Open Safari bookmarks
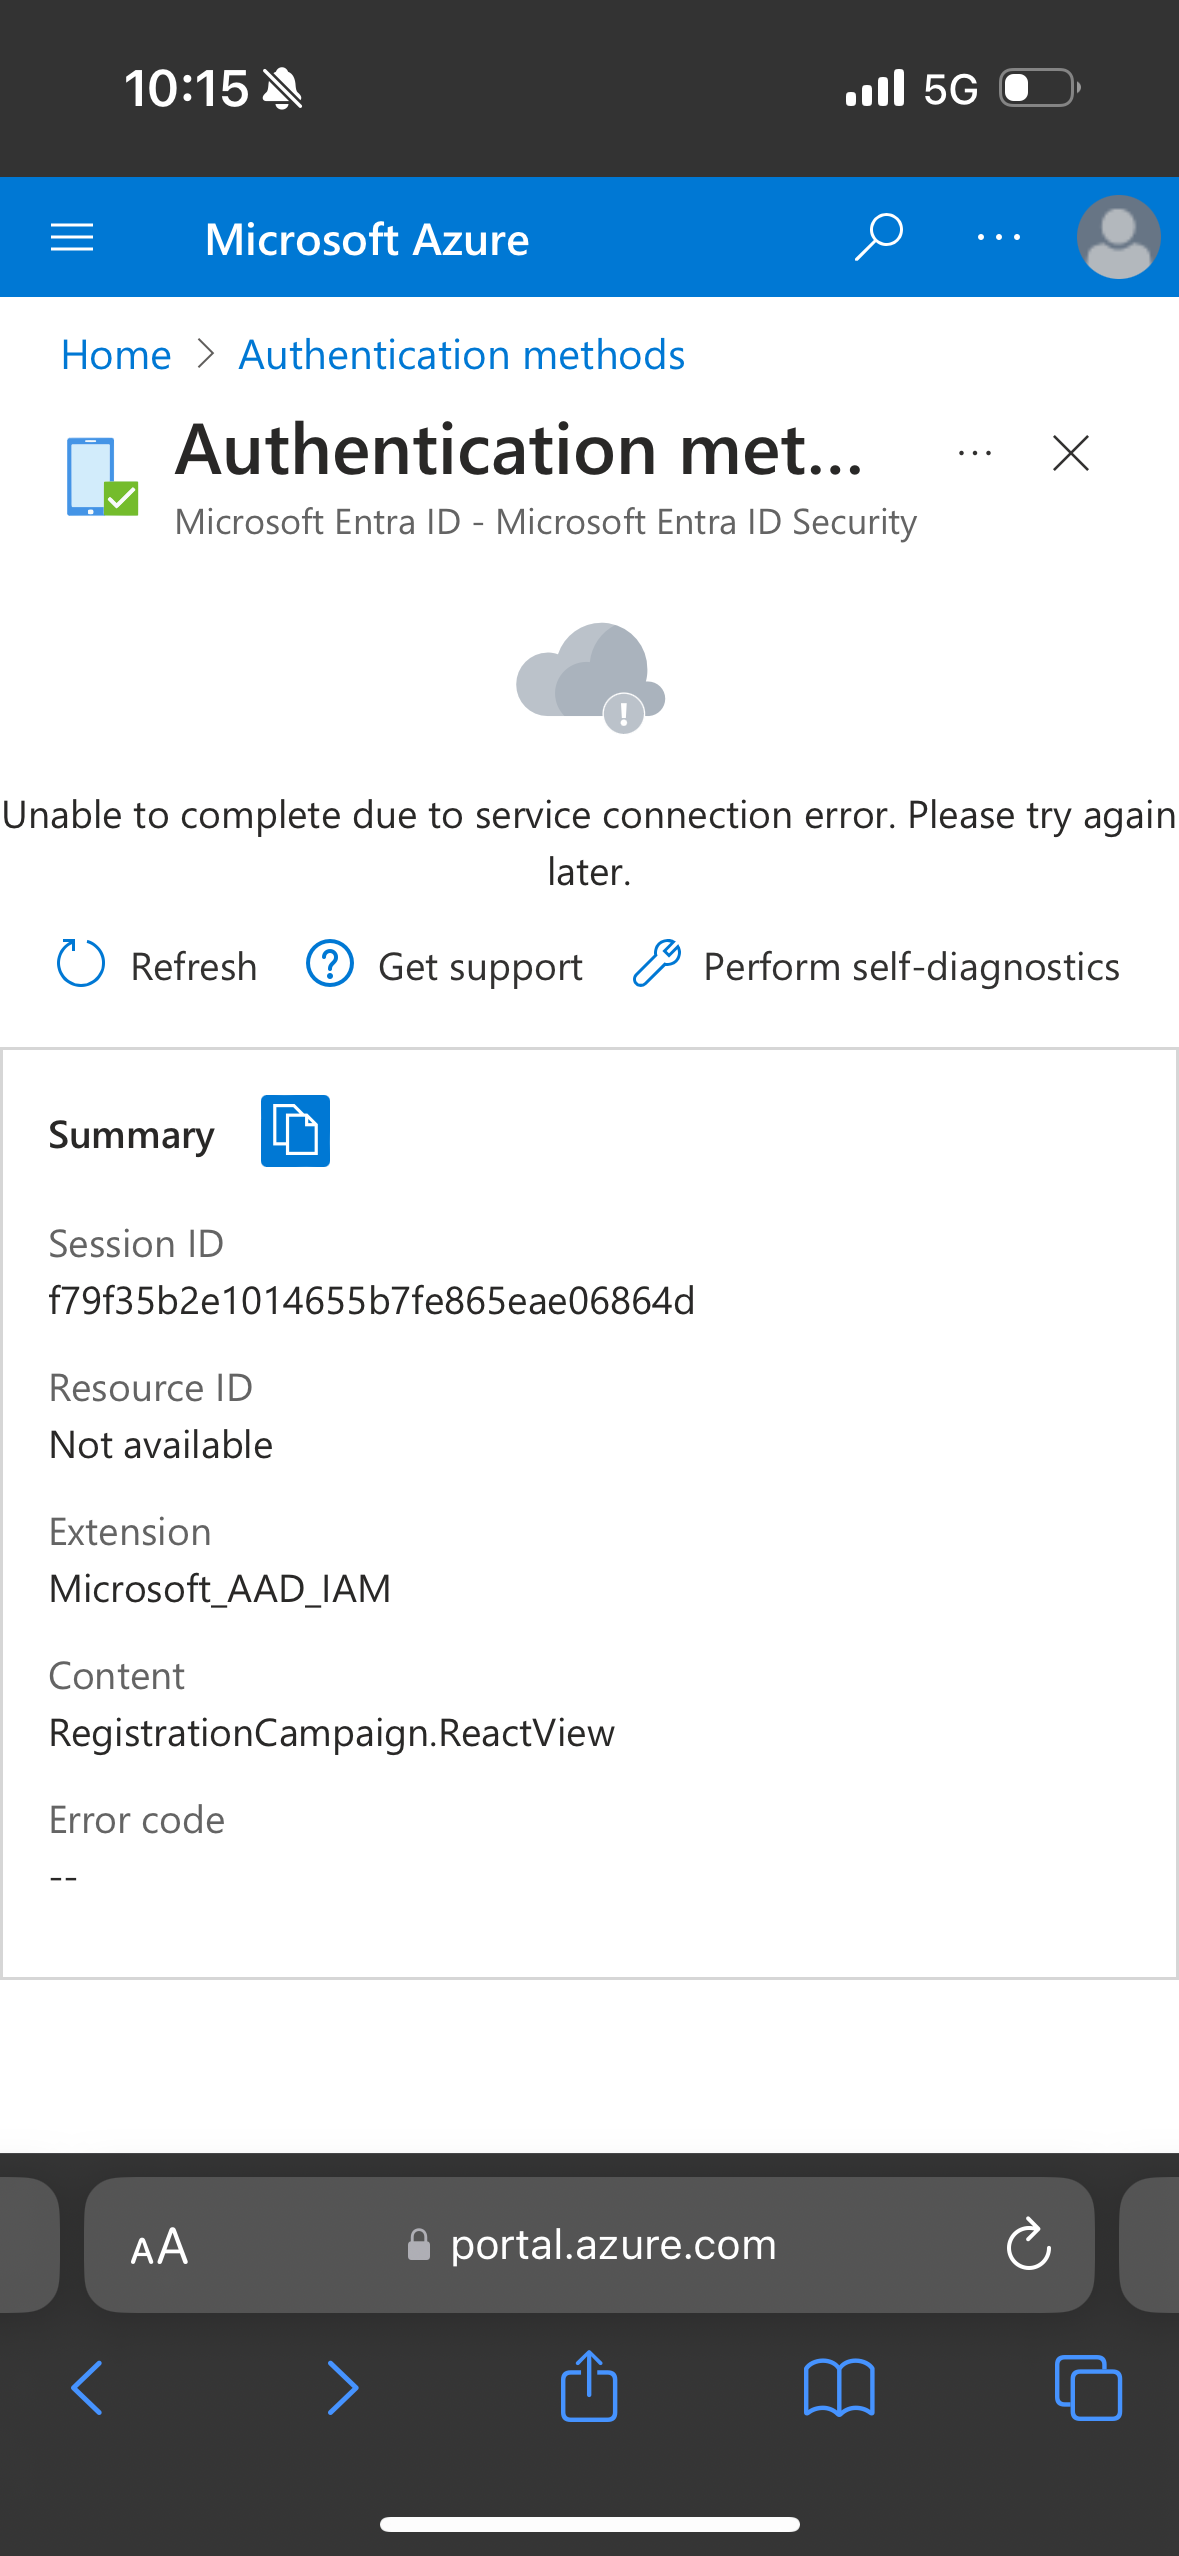 tap(839, 2388)
